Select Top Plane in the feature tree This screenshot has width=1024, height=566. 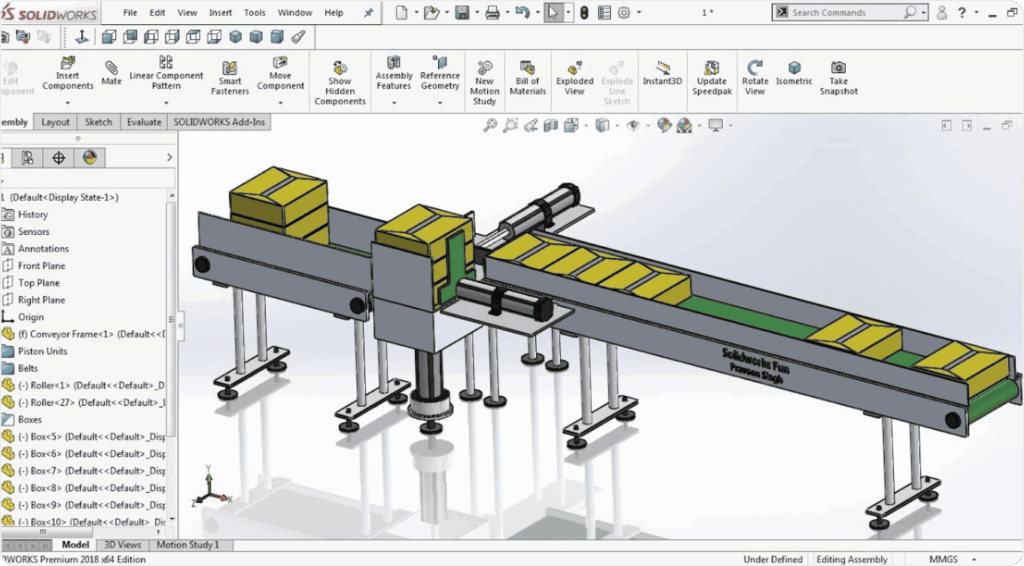pos(41,283)
